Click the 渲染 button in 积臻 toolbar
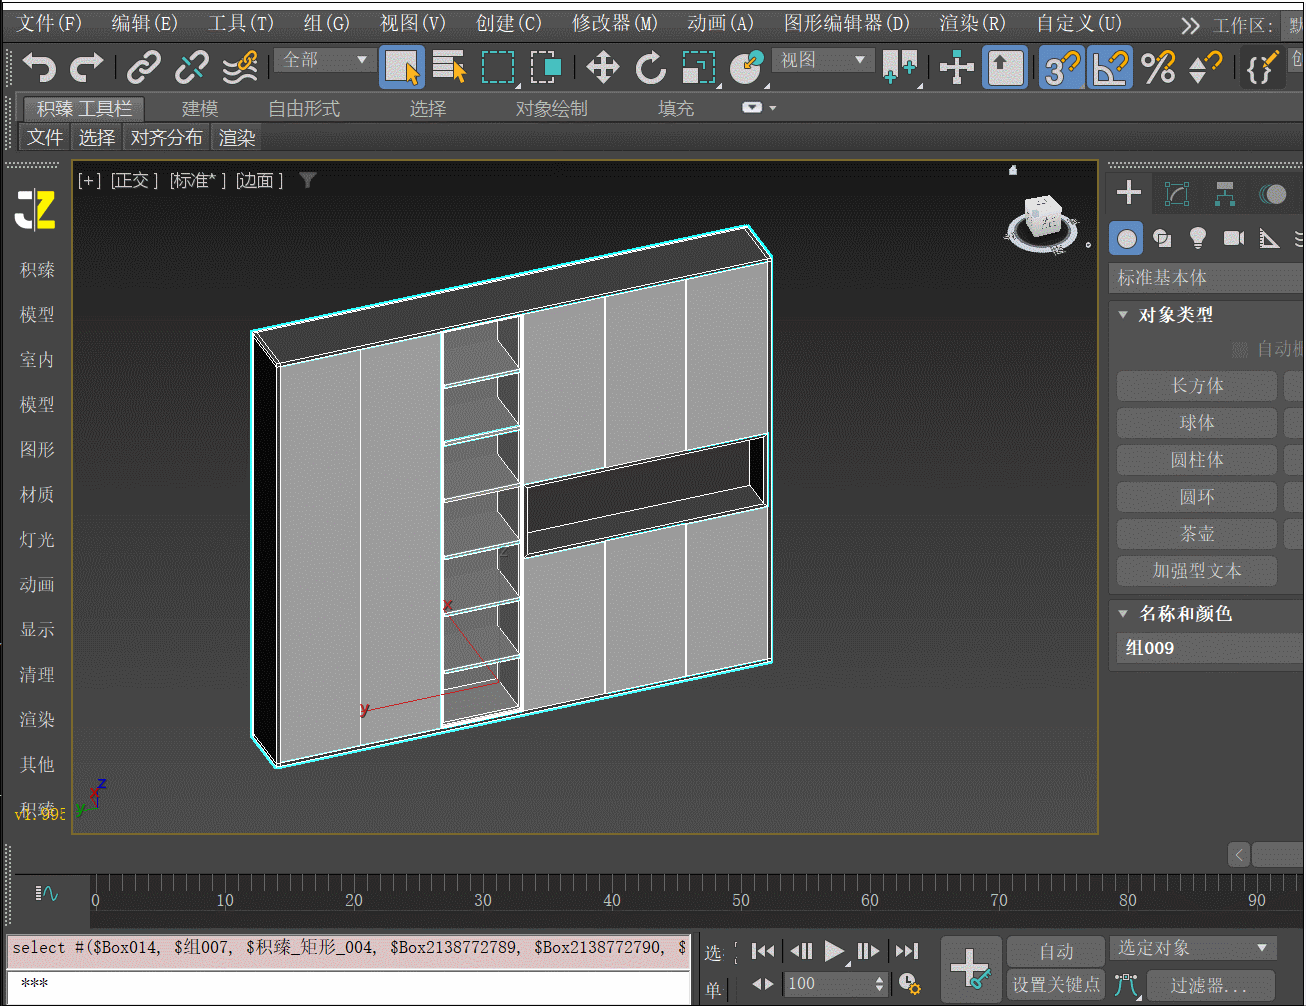This screenshot has width=1306, height=1006. click(237, 138)
